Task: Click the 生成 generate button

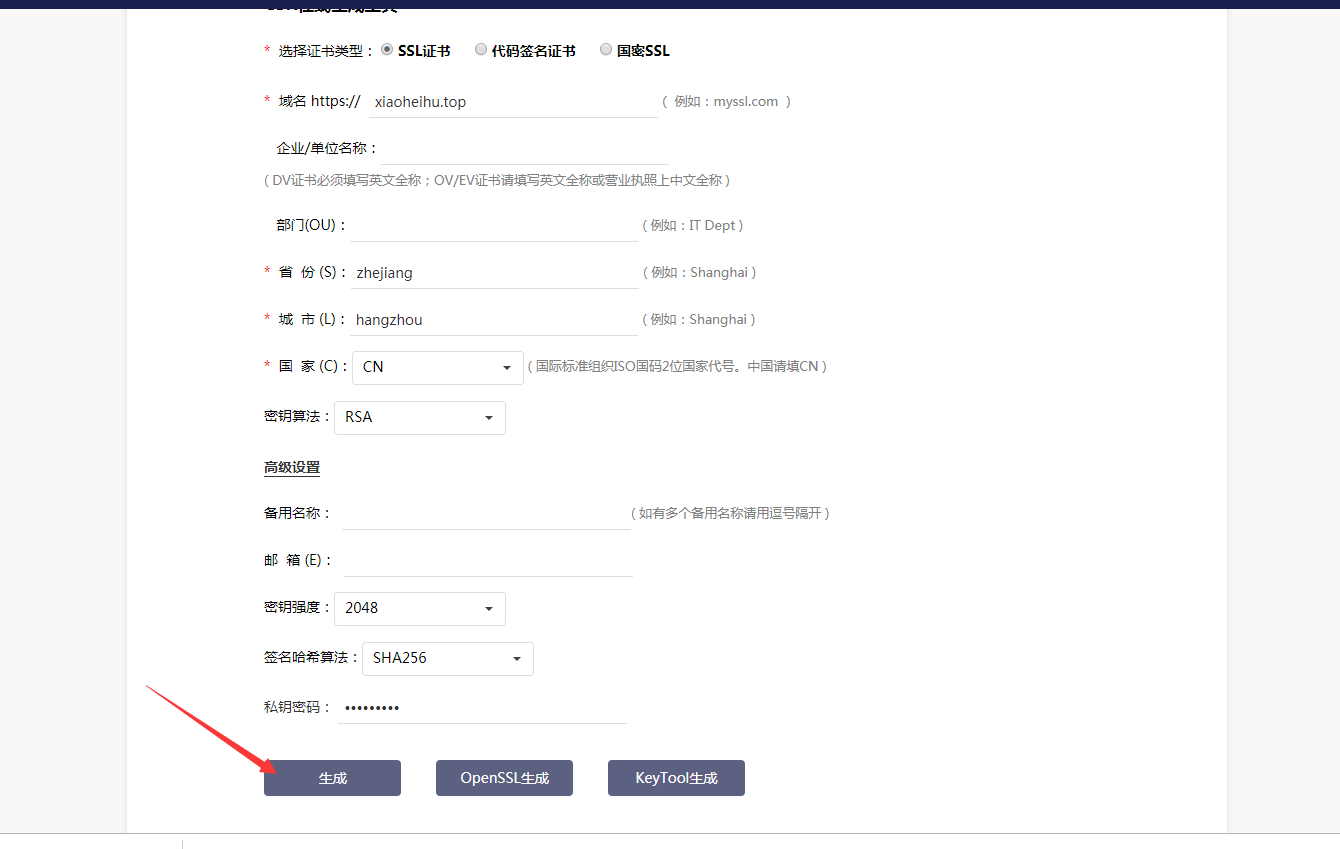Action: 332,778
